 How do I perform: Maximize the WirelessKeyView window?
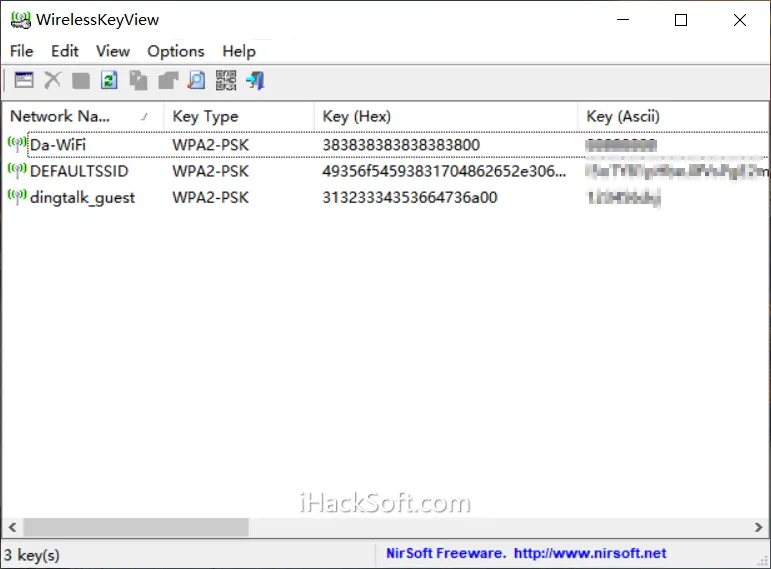pyautogui.click(x=681, y=20)
